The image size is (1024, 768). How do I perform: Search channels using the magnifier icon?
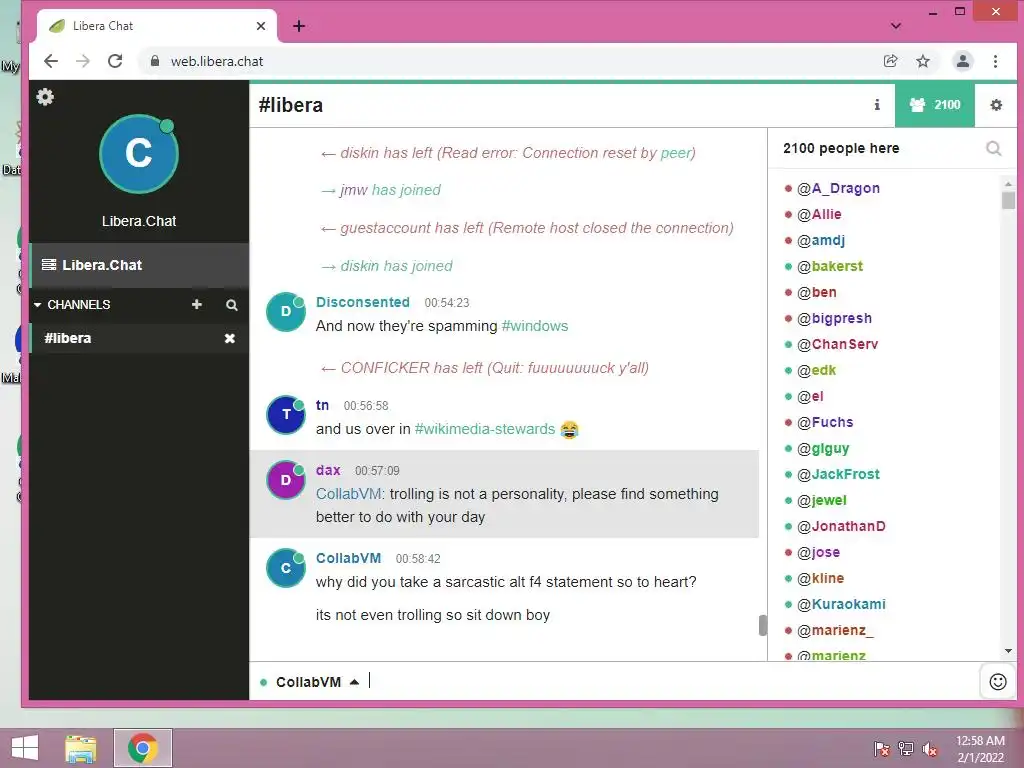tap(232, 305)
